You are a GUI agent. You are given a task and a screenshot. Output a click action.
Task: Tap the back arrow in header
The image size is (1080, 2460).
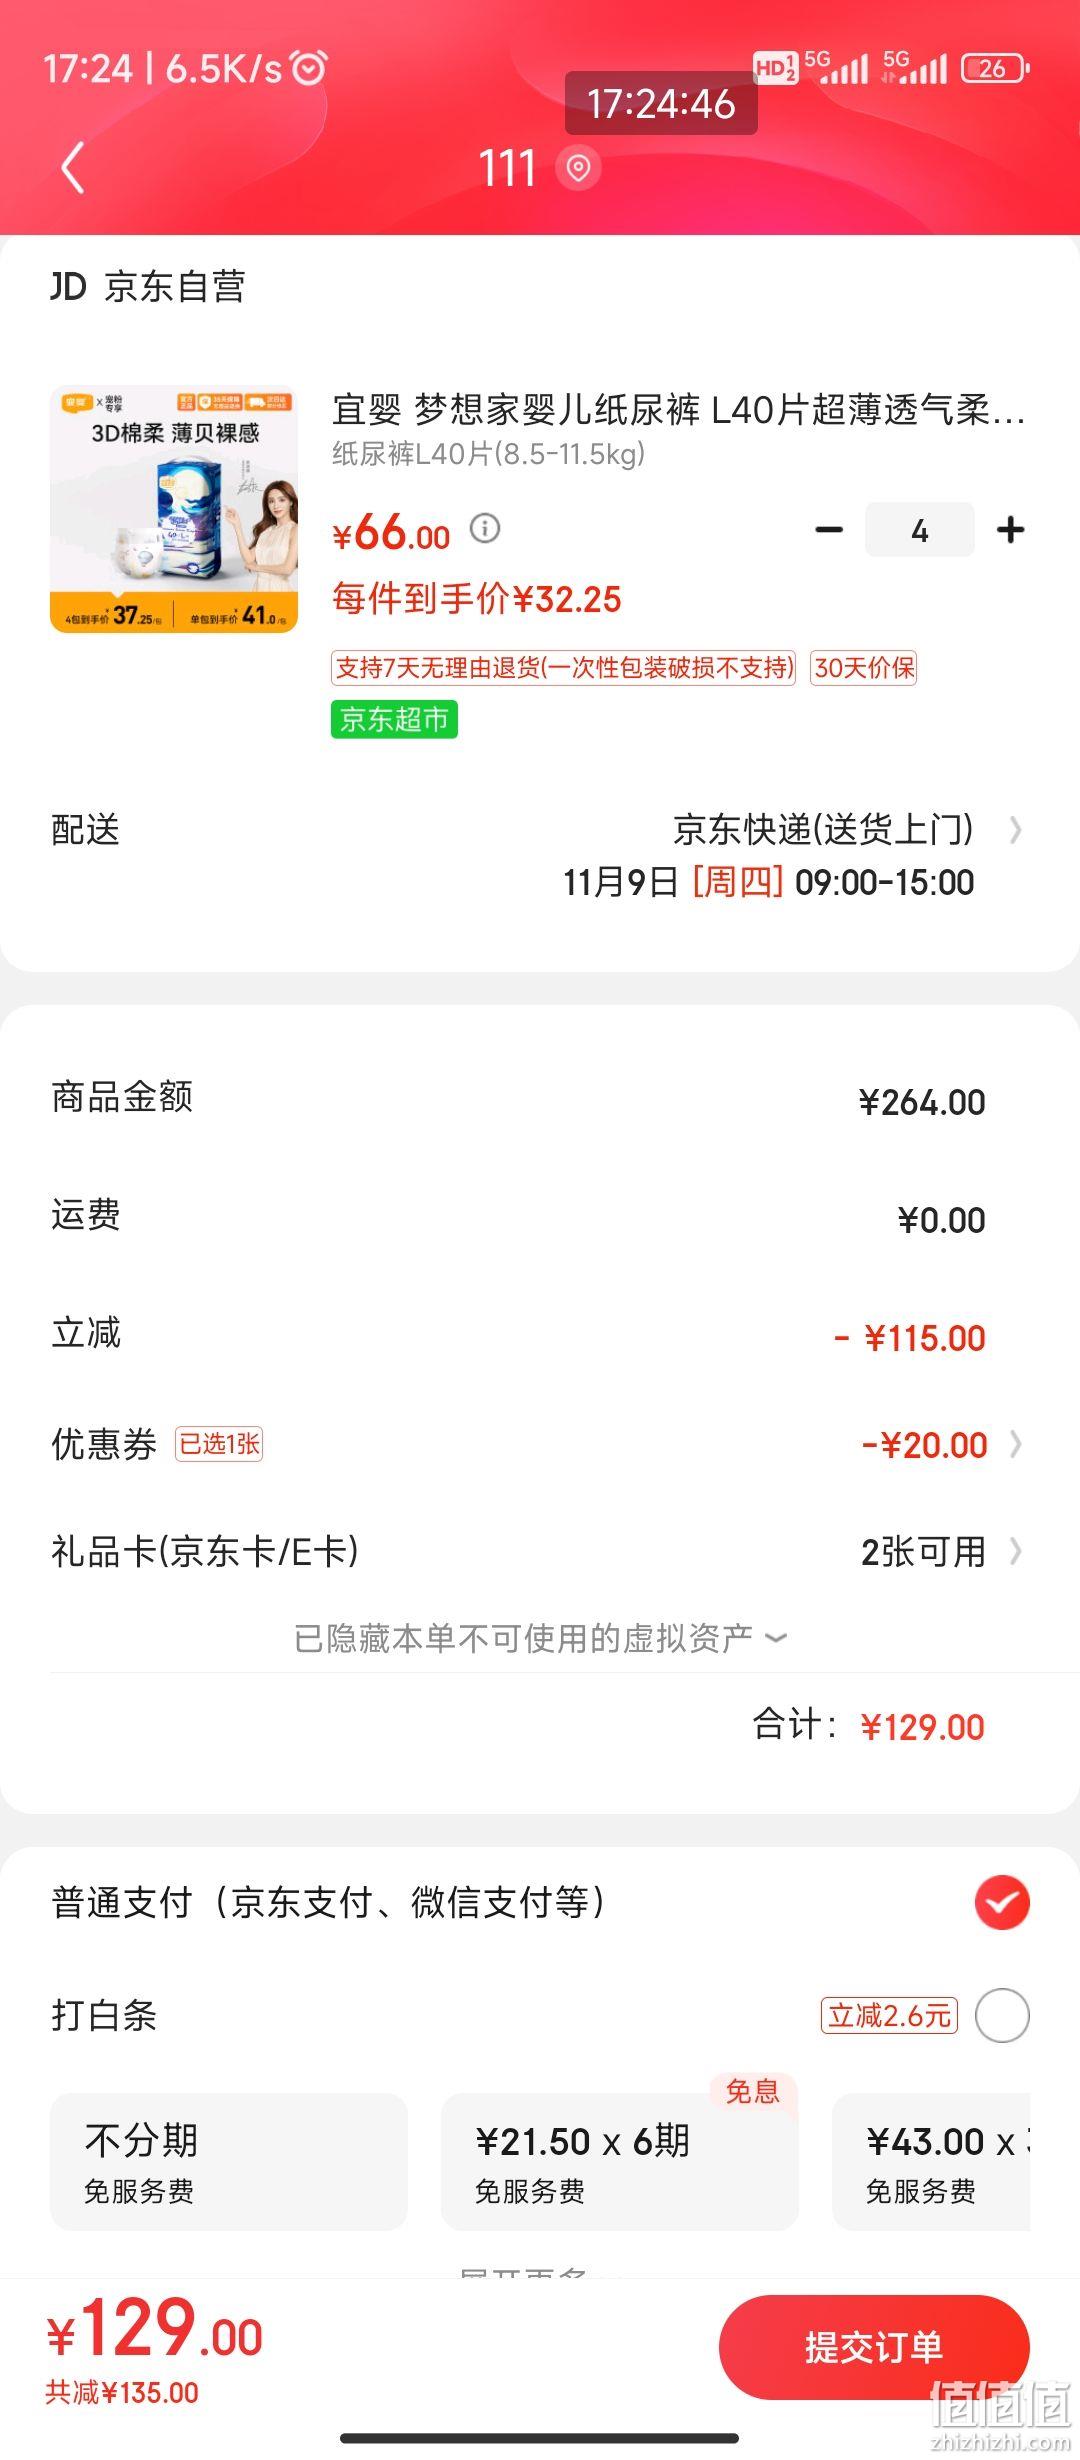(x=72, y=167)
